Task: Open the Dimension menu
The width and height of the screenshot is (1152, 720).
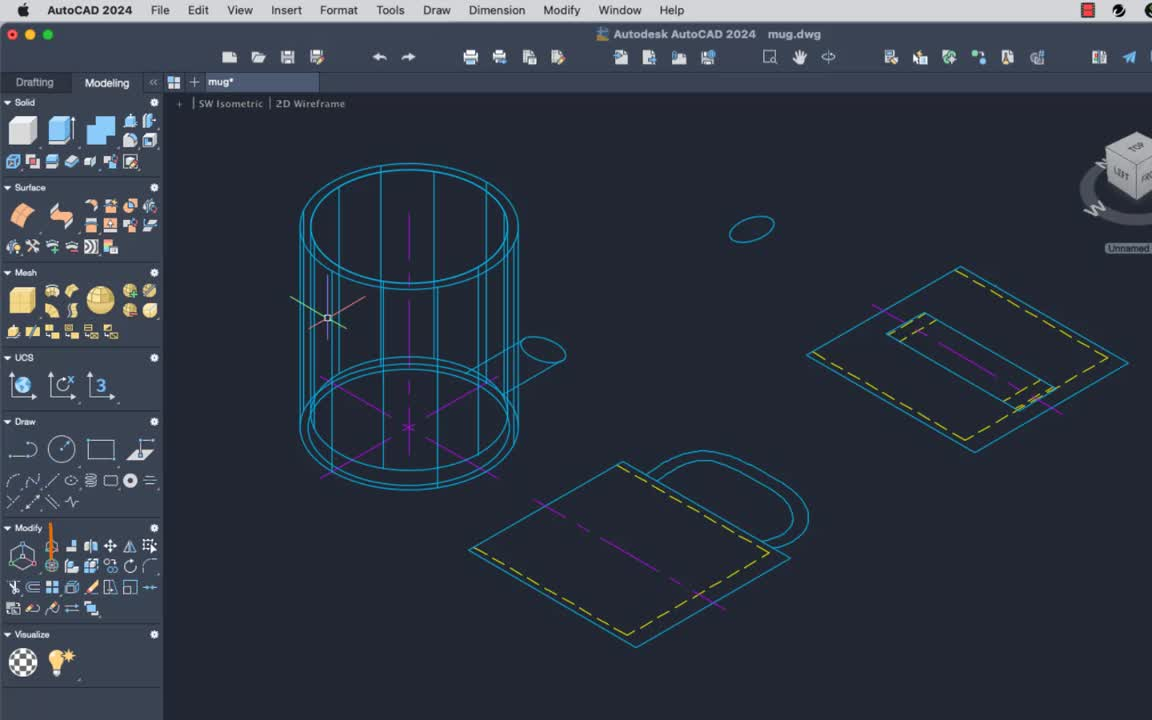Action: click(x=497, y=10)
